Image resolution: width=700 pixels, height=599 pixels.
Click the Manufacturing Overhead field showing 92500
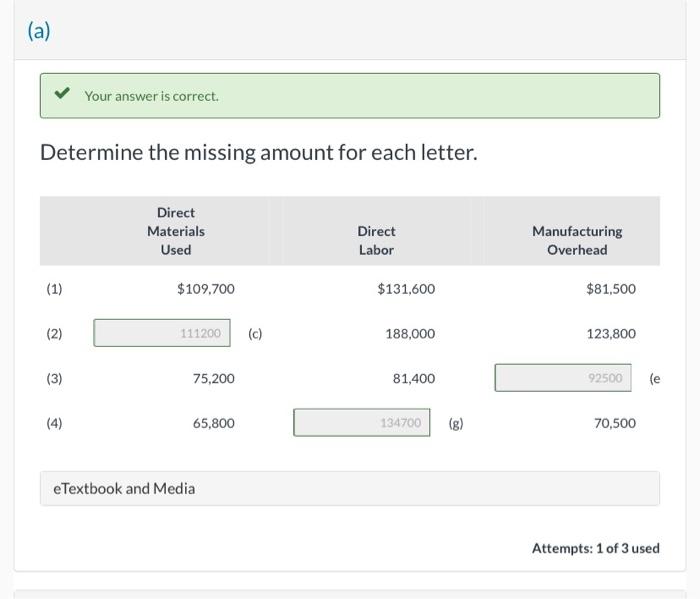coord(562,378)
